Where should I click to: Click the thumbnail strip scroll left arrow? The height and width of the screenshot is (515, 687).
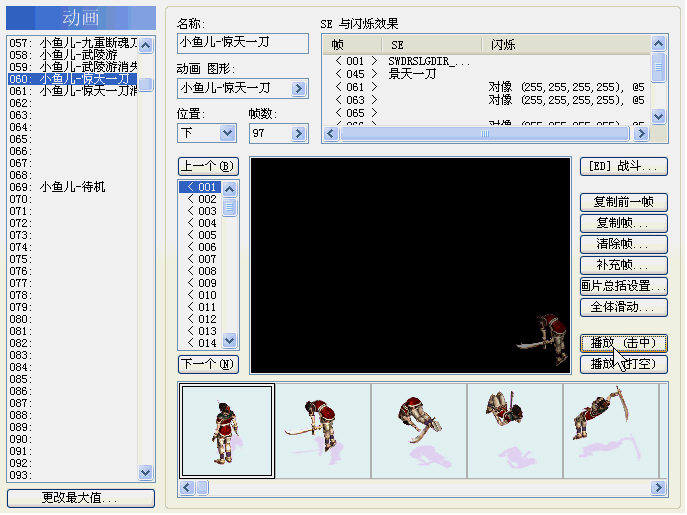tap(188, 487)
